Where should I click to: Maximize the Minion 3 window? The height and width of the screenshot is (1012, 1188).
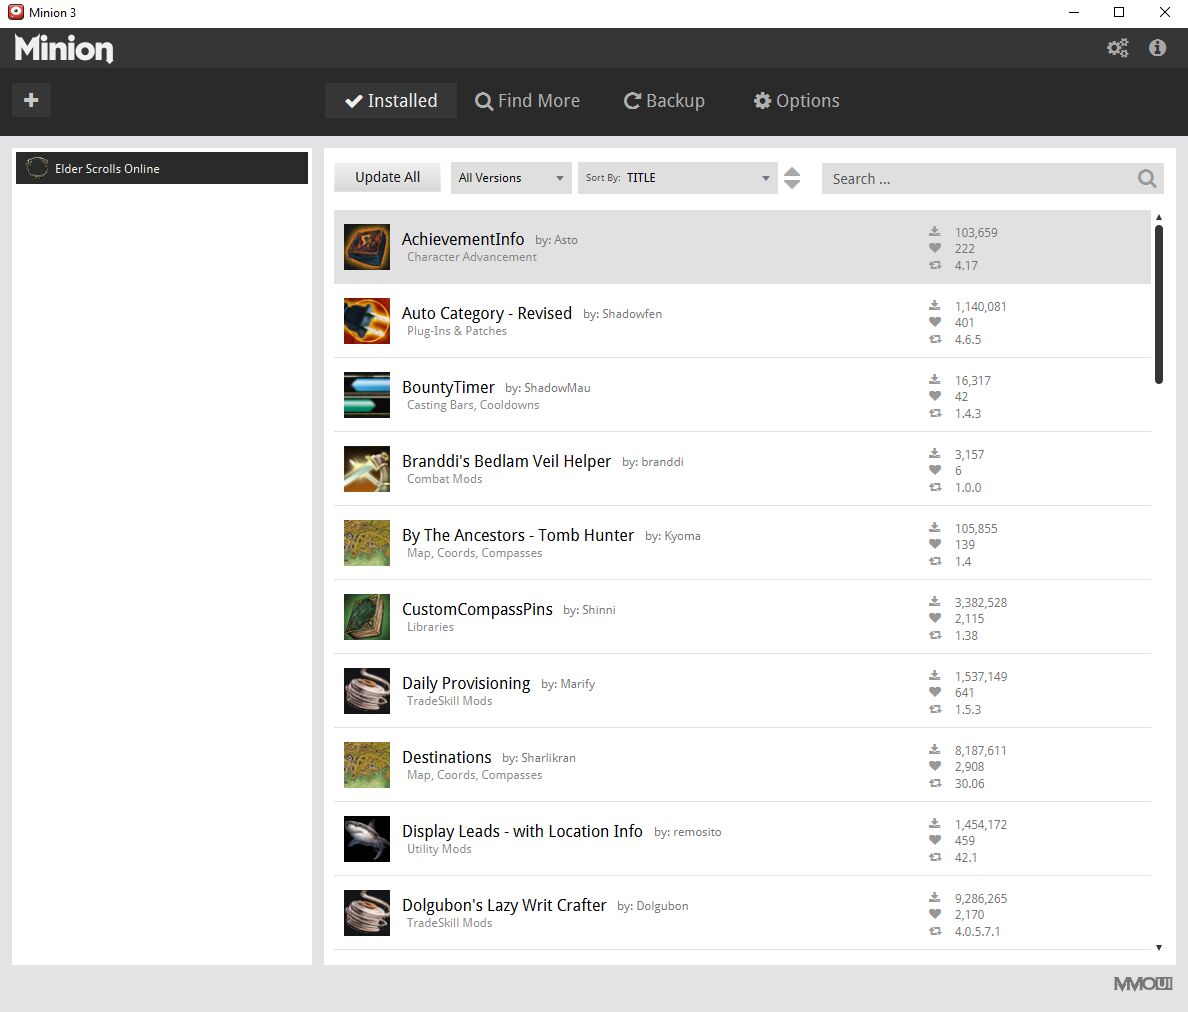coord(1118,12)
